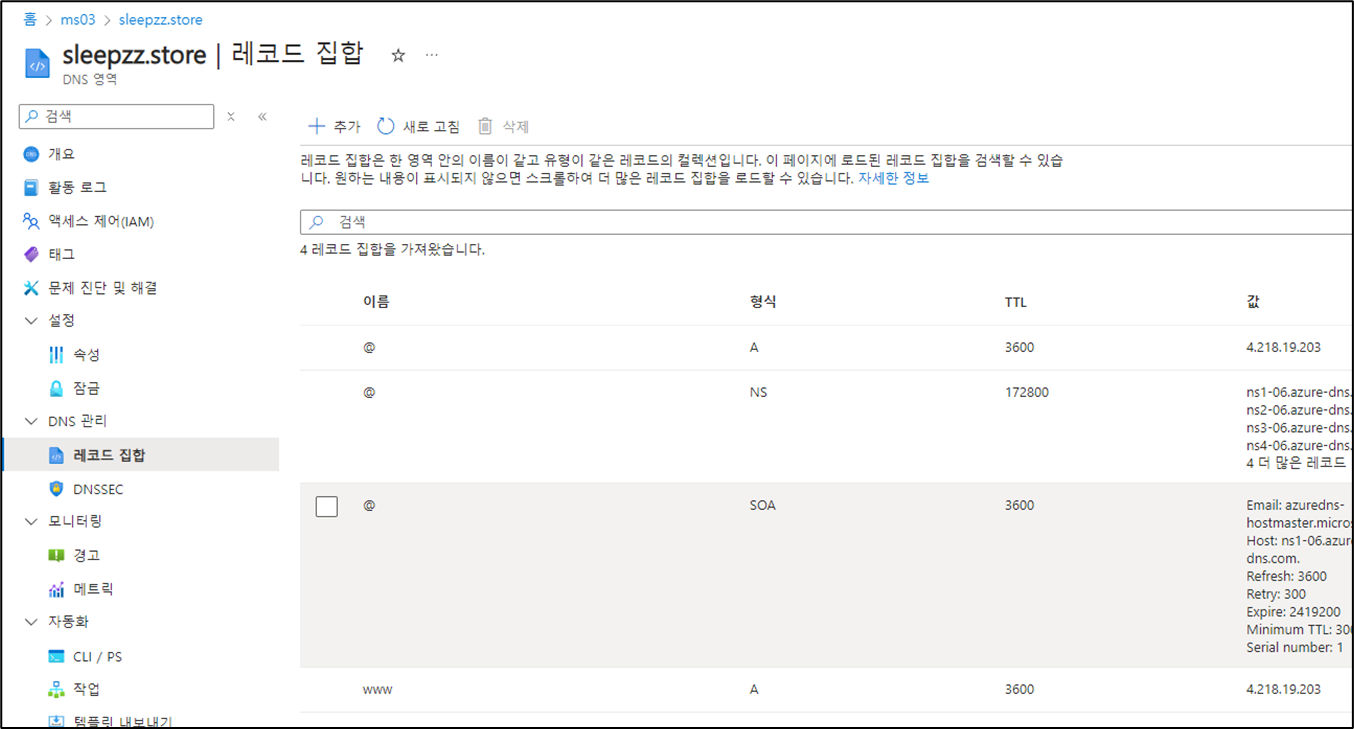The width and height of the screenshot is (1354, 729).
Task: Click the 메트릭 chart icon
Action: [56, 589]
